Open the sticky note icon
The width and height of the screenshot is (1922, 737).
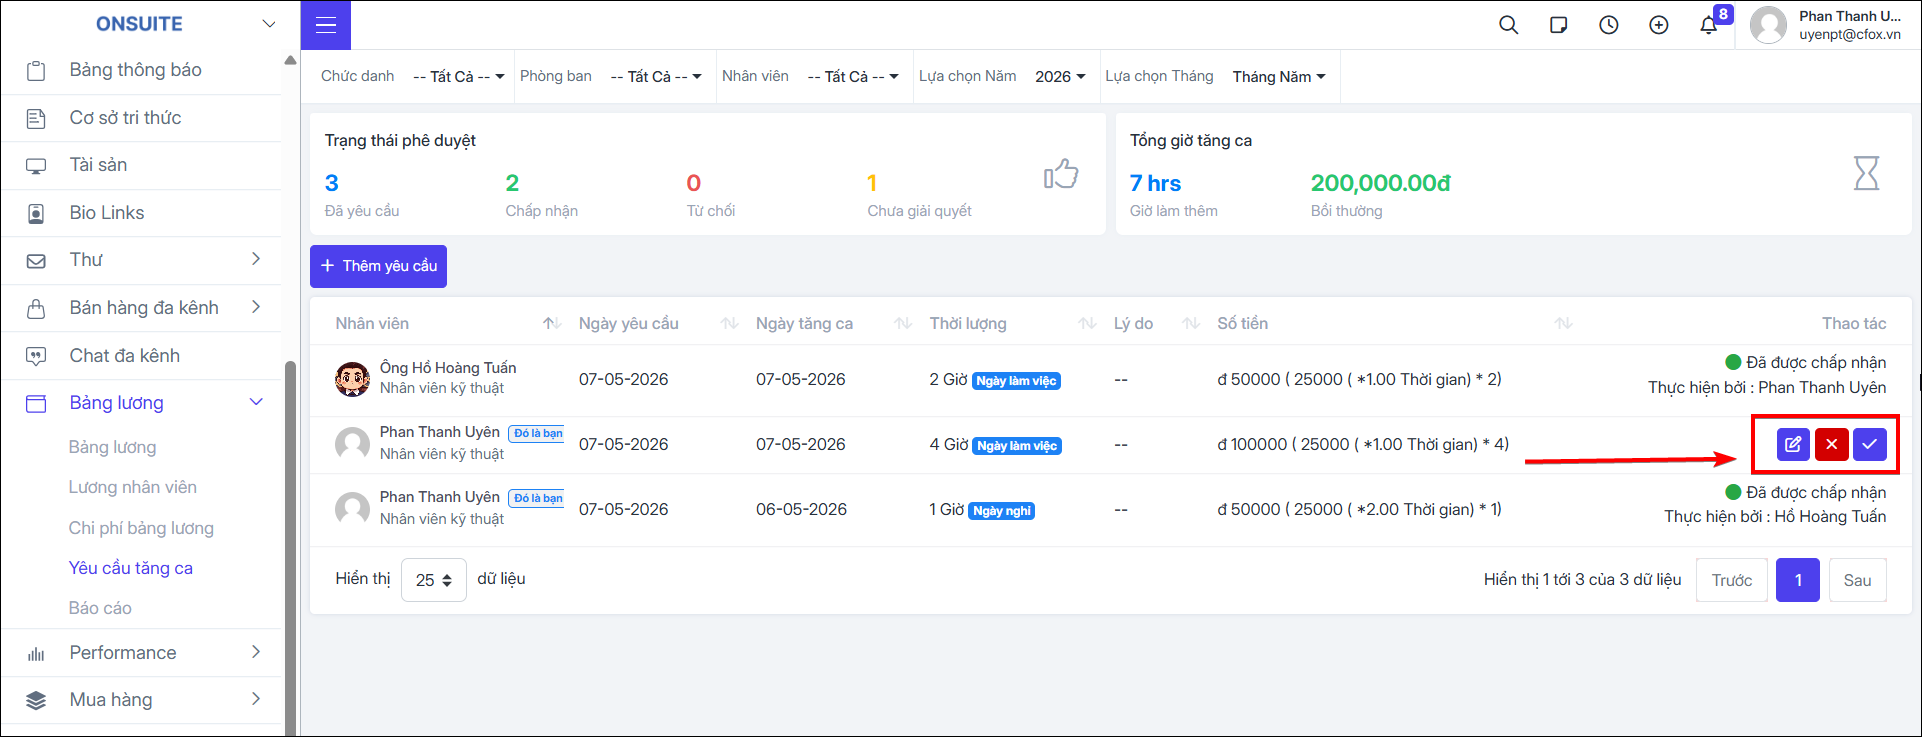(x=1558, y=25)
